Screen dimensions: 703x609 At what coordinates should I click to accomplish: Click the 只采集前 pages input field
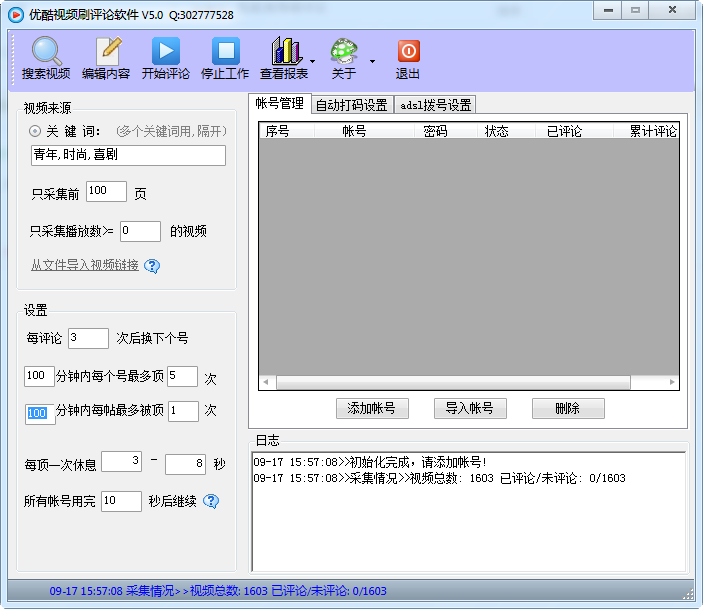[x=106, y=191]
